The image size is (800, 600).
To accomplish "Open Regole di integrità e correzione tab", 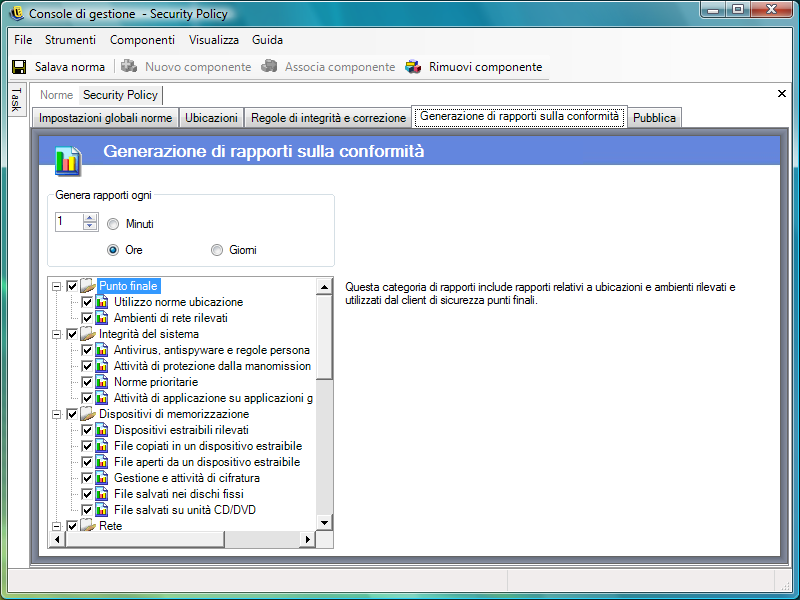I will (x=328, y=118).
